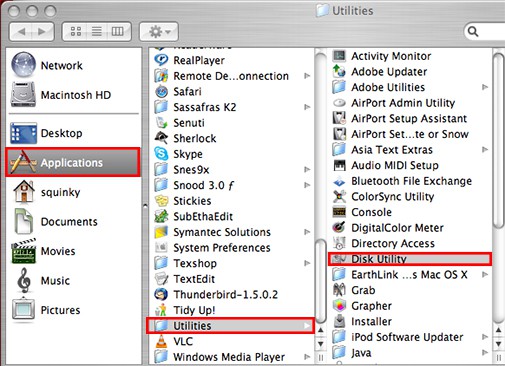Viewport: 505px width, 366px height.
Task: Open the Action gear dropdown menu
Action: (x=159, y=32)
